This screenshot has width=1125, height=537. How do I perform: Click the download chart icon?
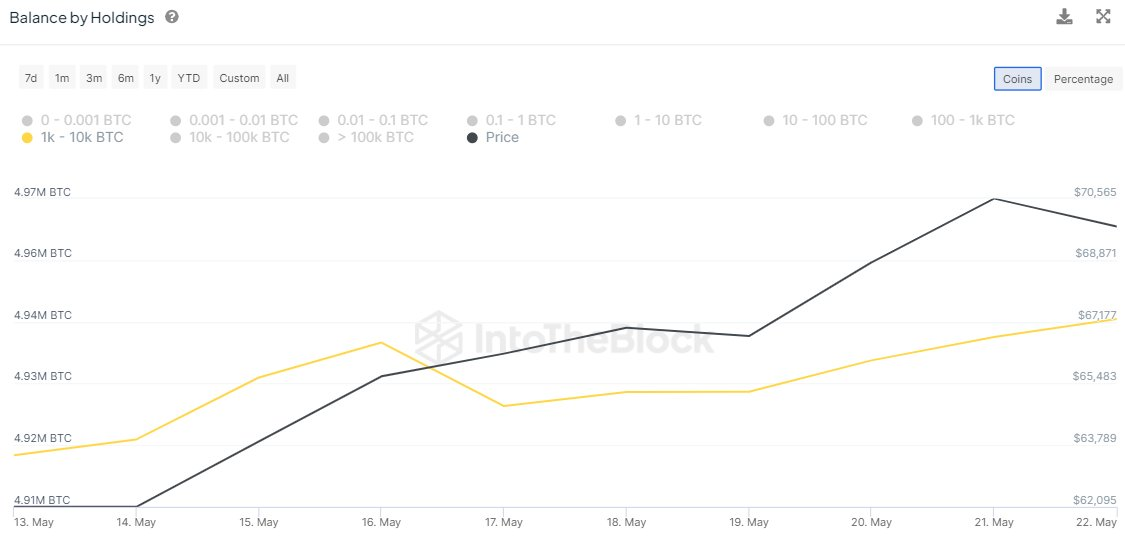pos(1064,17)
